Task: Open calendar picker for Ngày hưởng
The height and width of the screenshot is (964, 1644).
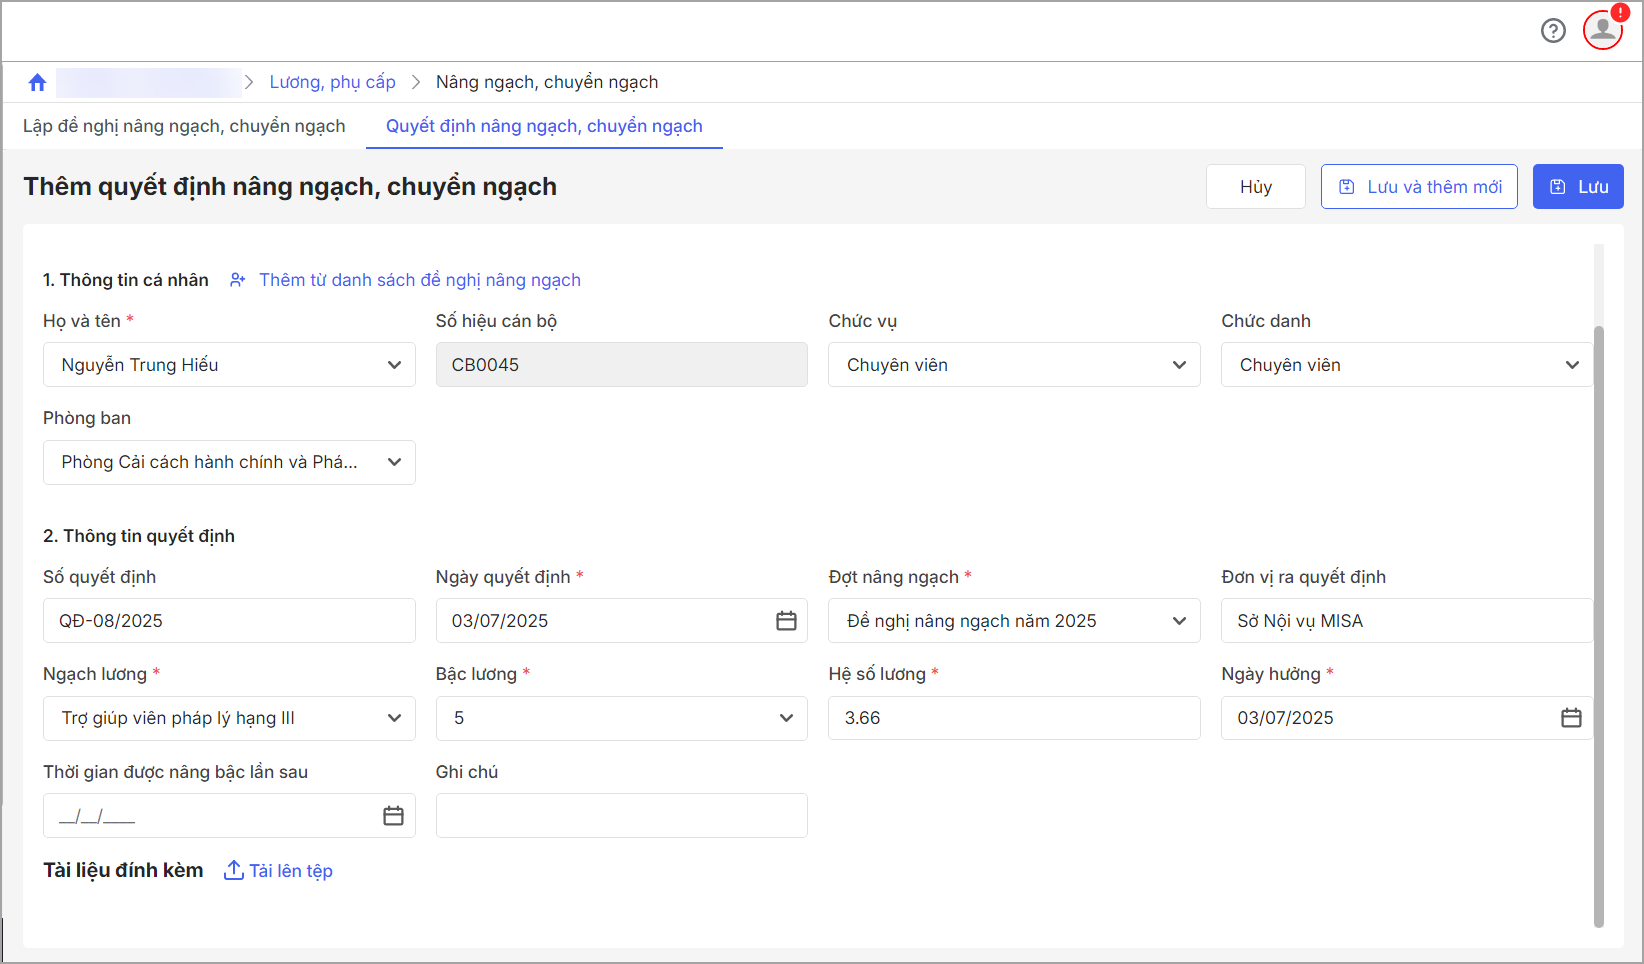Action: (x=1571, y=718)
